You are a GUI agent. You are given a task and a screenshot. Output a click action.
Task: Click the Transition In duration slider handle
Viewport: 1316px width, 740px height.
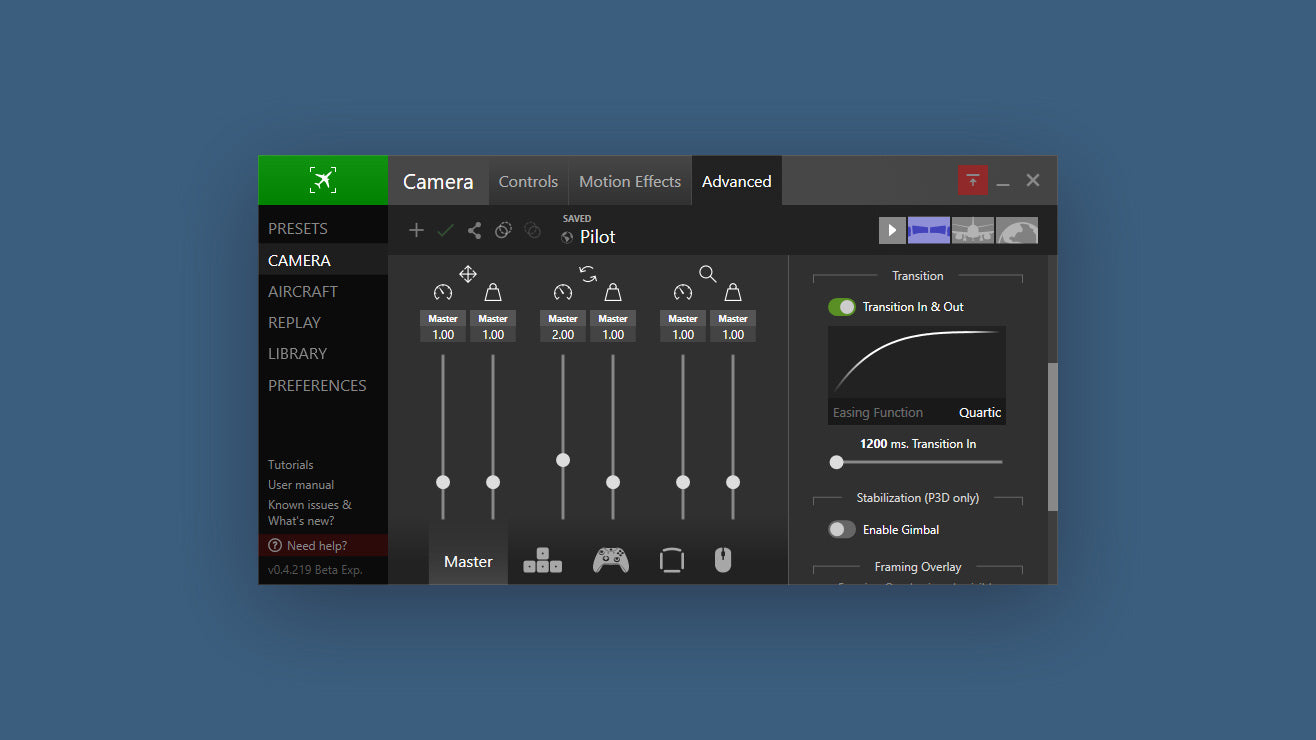click(x=836, y=462)
